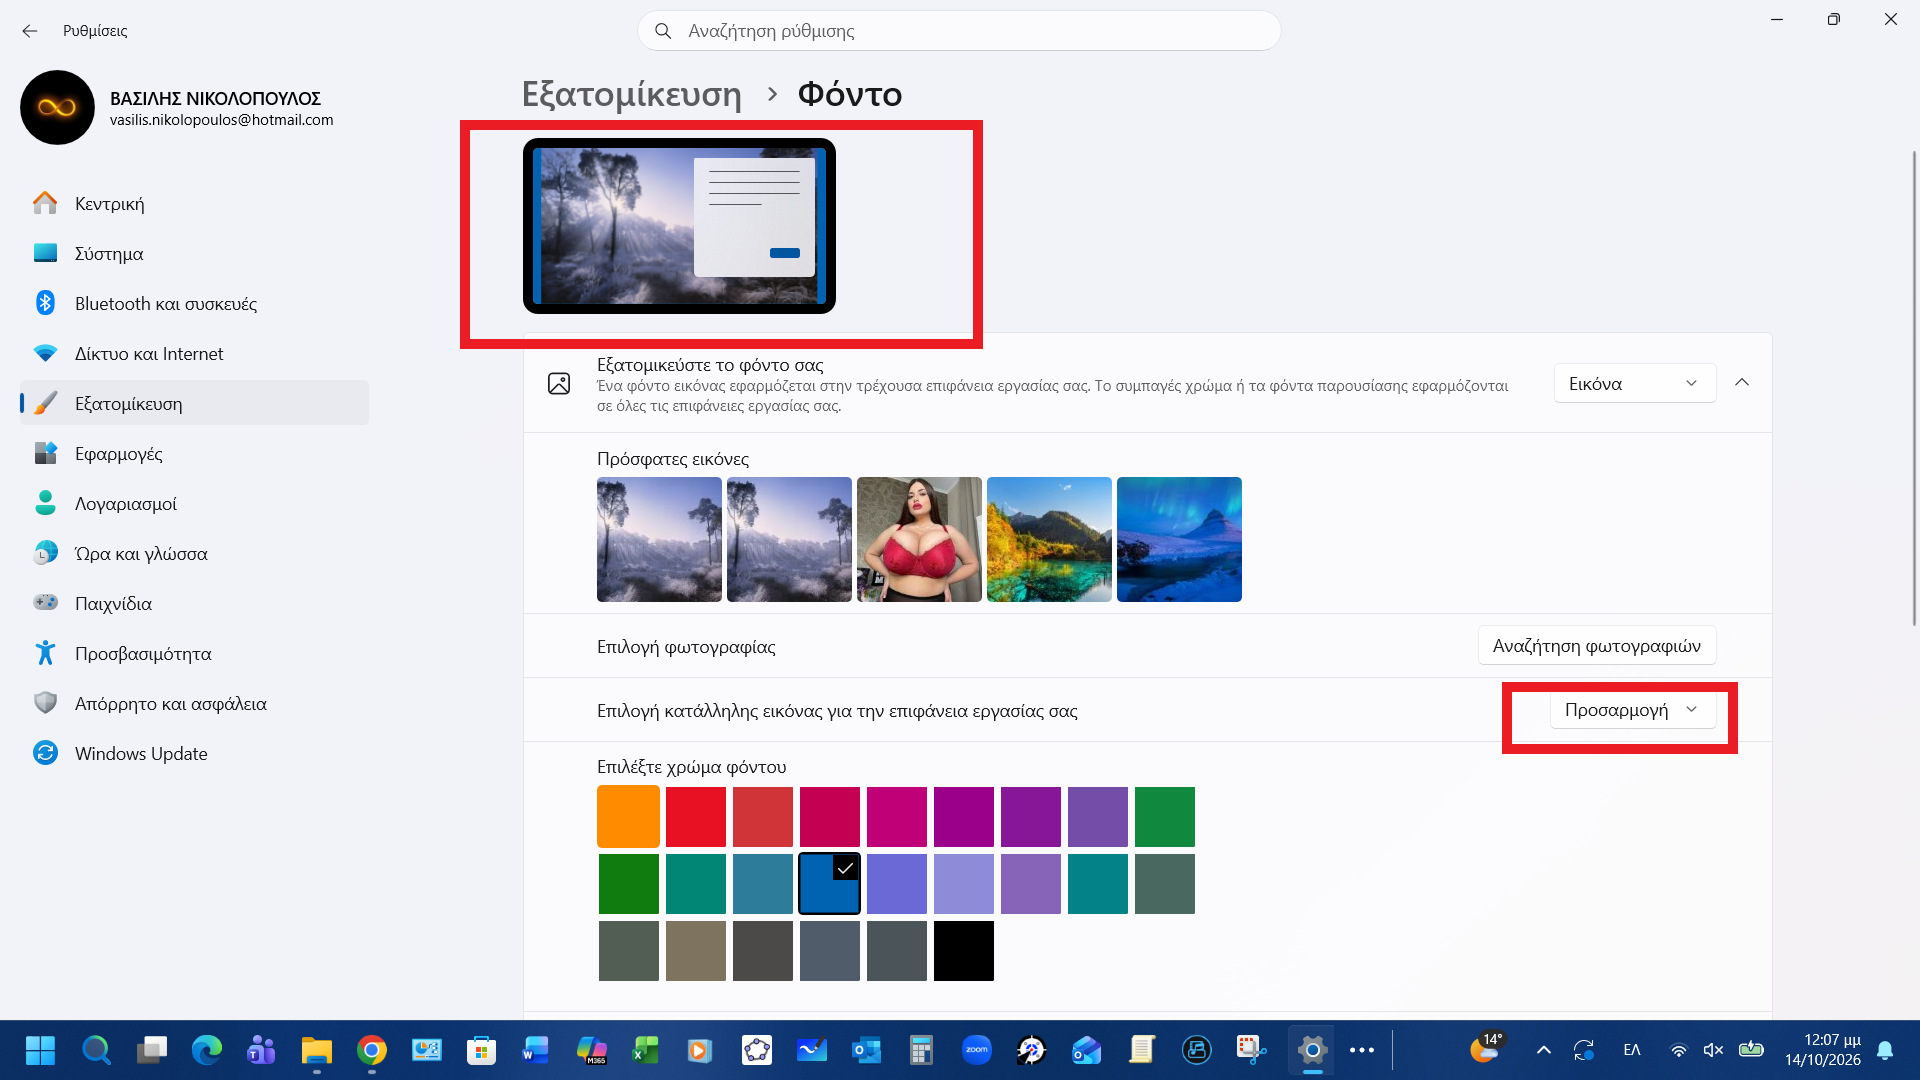Switch ΕΛ input language
This screenshot has width=1920, height=1080.
[x=1632, y=1050]
